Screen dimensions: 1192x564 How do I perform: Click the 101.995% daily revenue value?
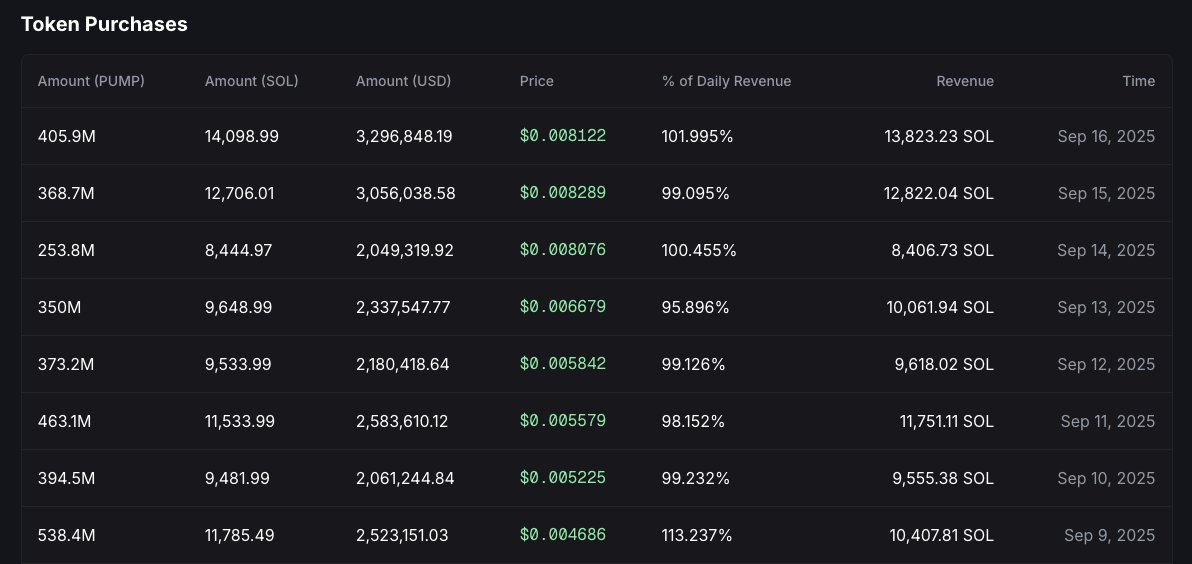coord(698,137)
